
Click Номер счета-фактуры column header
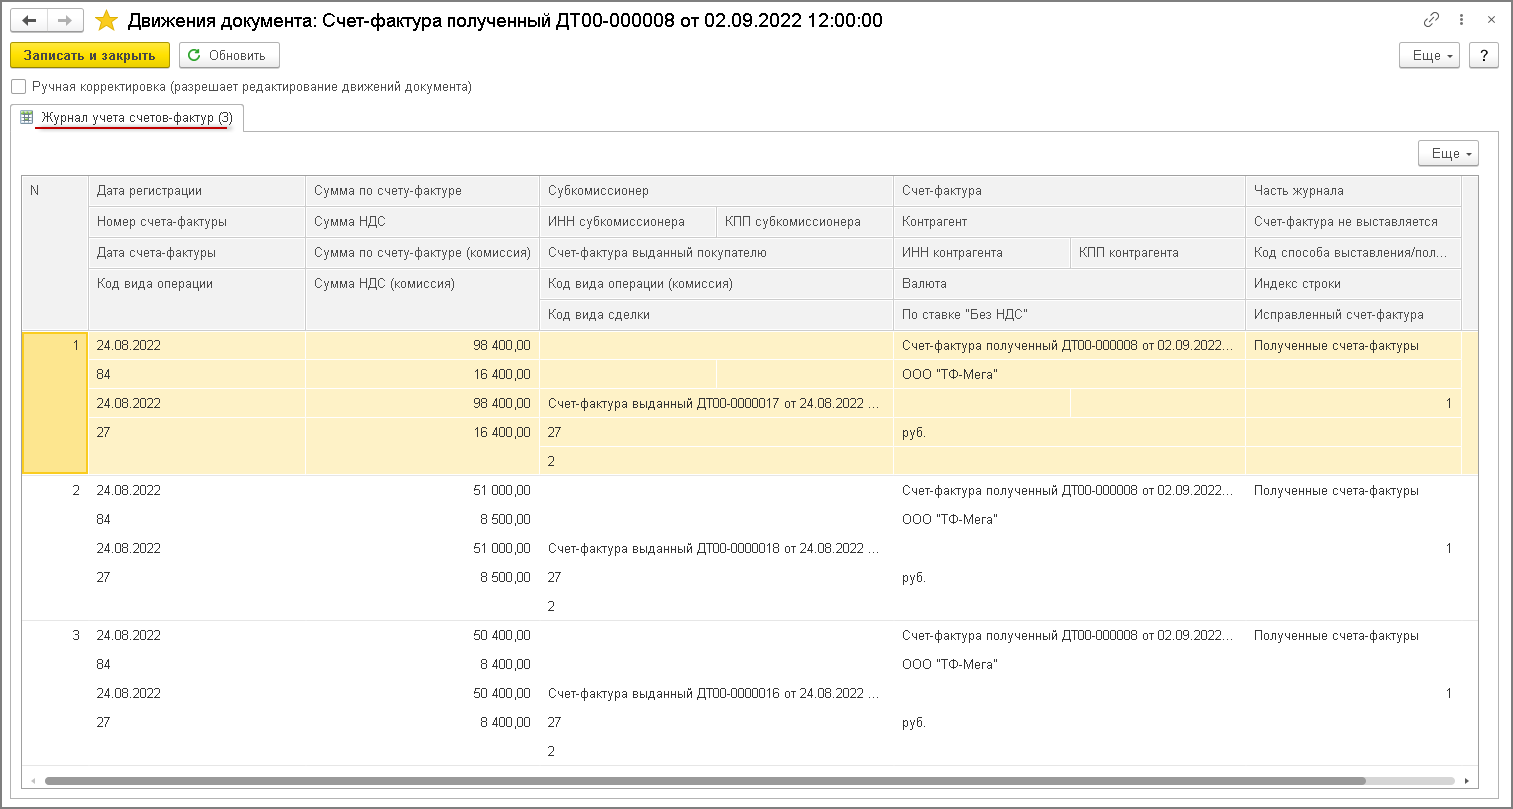(x=197, y=222)
